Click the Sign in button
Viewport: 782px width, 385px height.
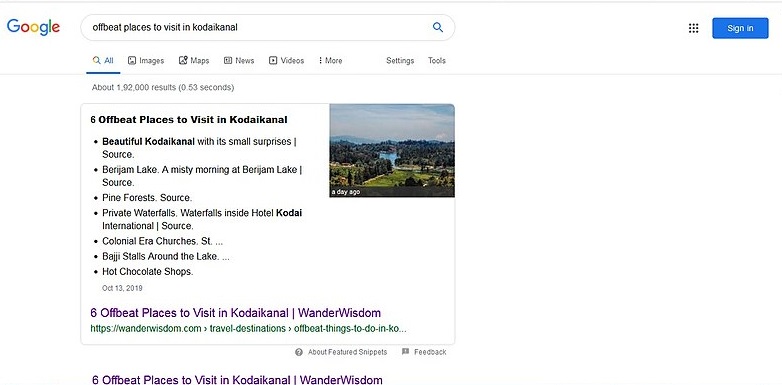[740, 28]
